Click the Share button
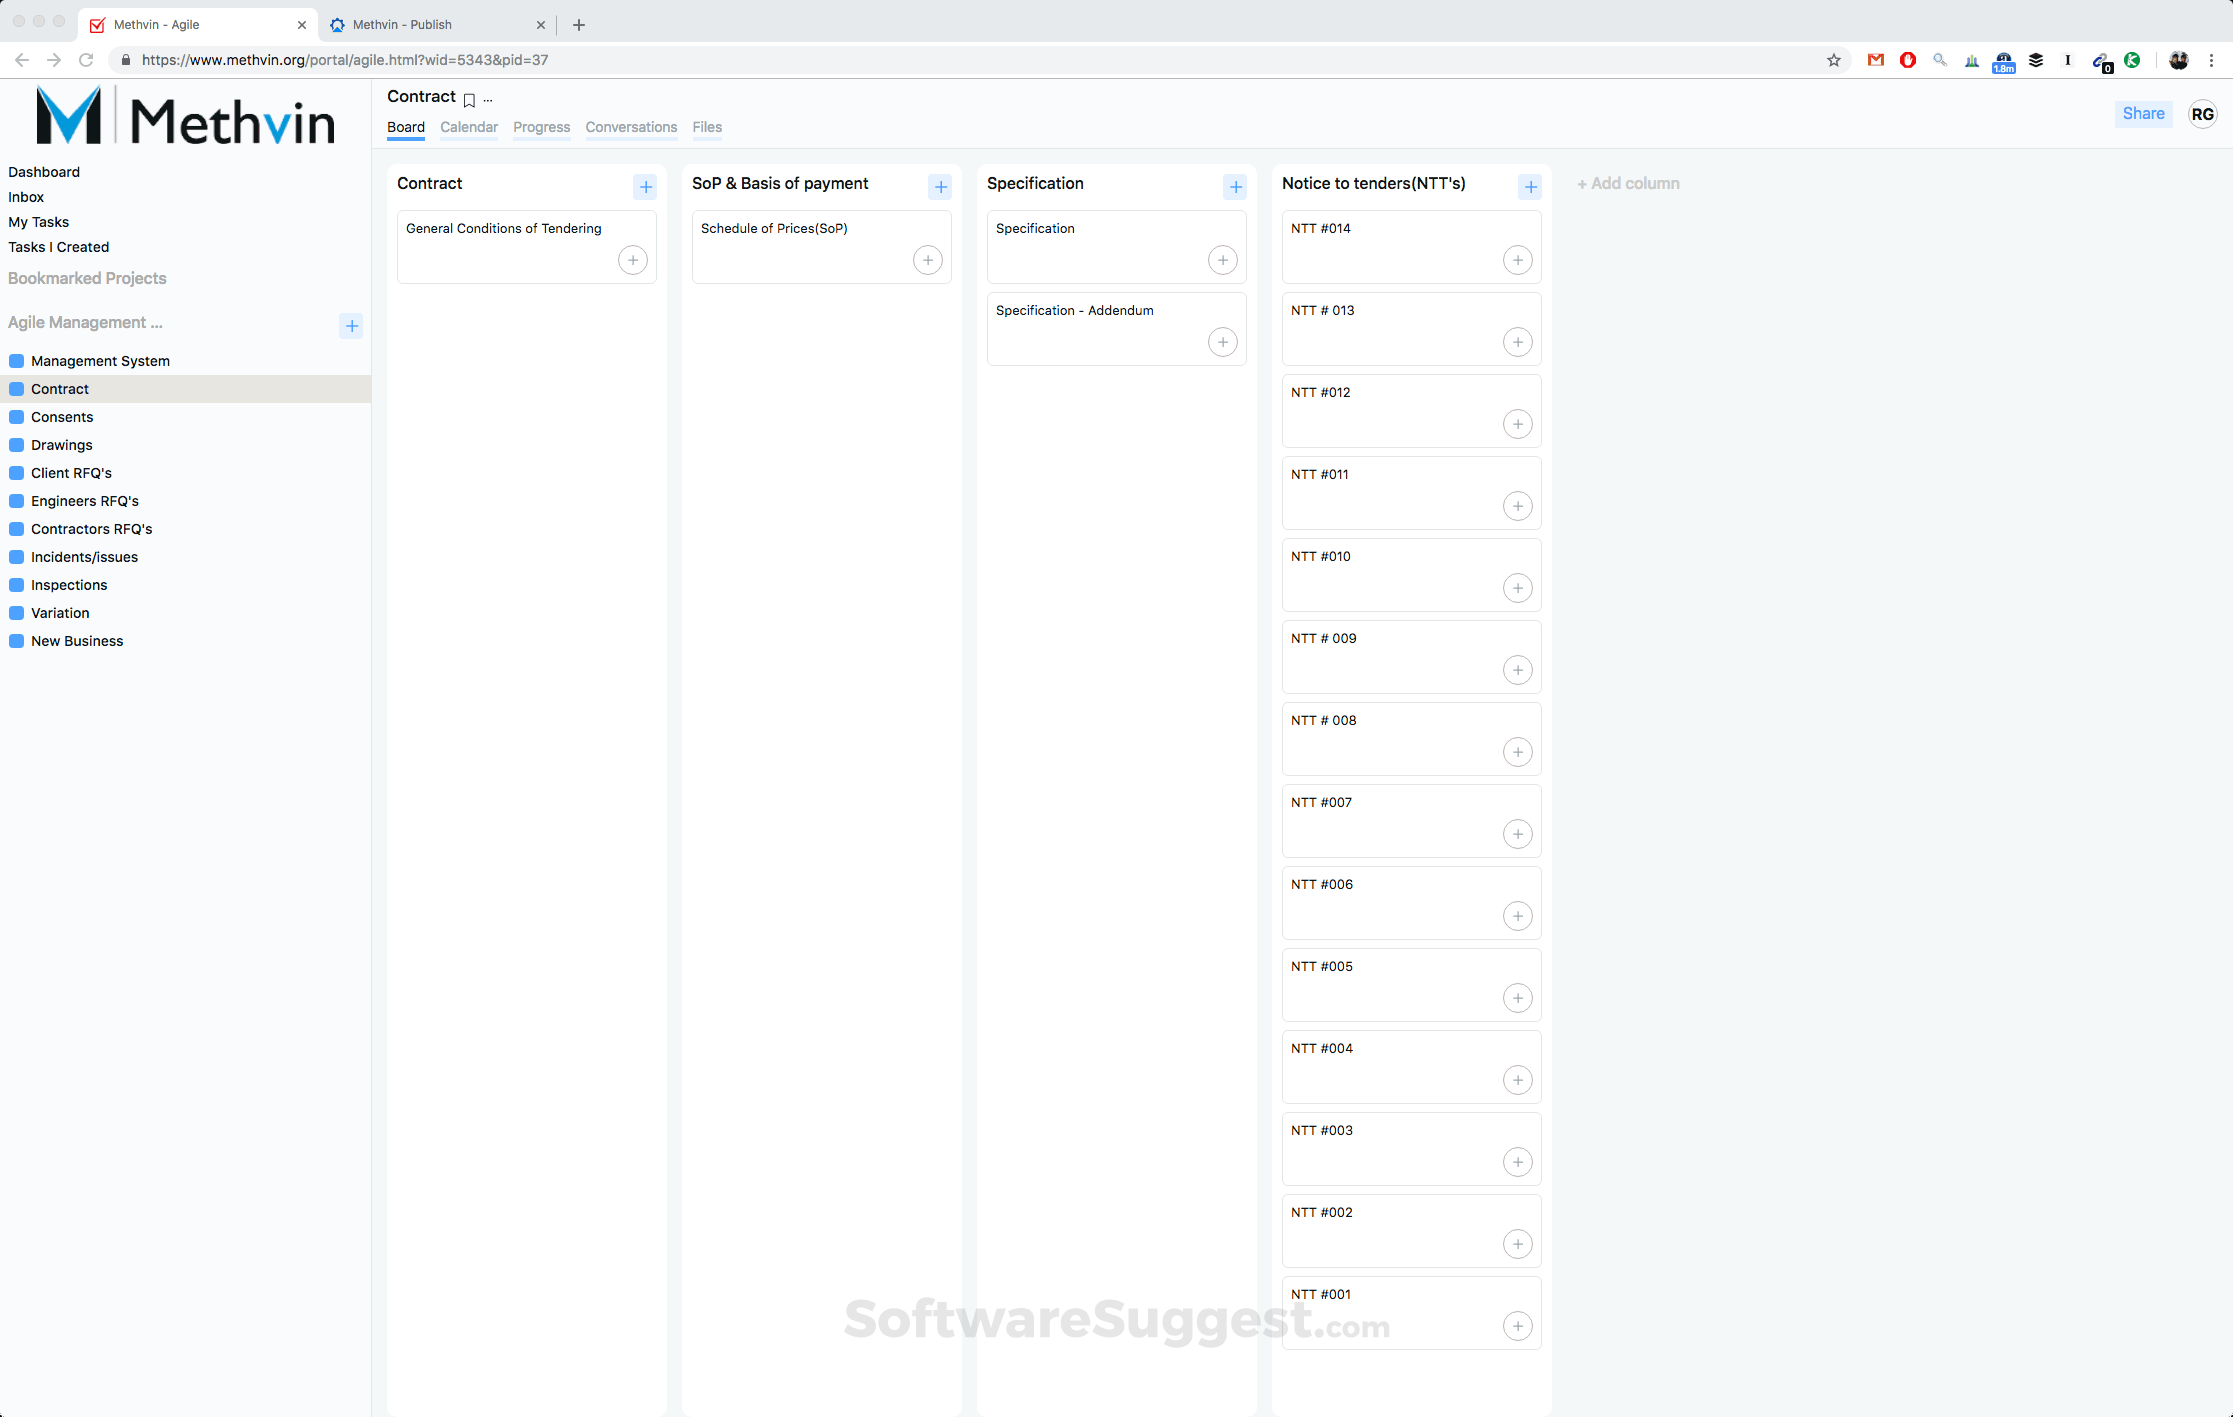 pos(2143,114)
